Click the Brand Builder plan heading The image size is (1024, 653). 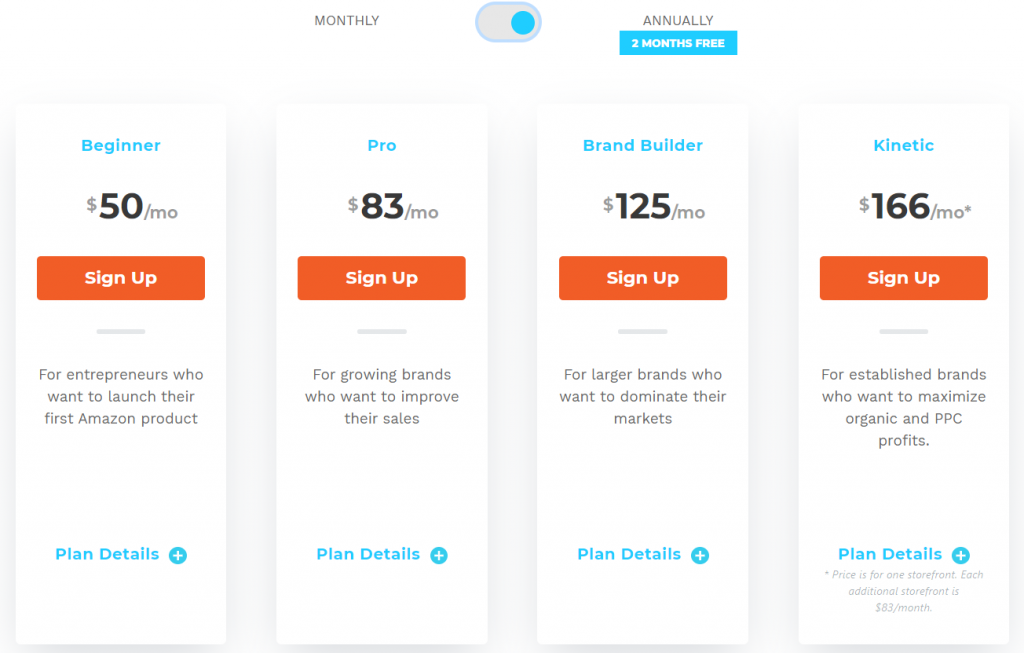643,146
